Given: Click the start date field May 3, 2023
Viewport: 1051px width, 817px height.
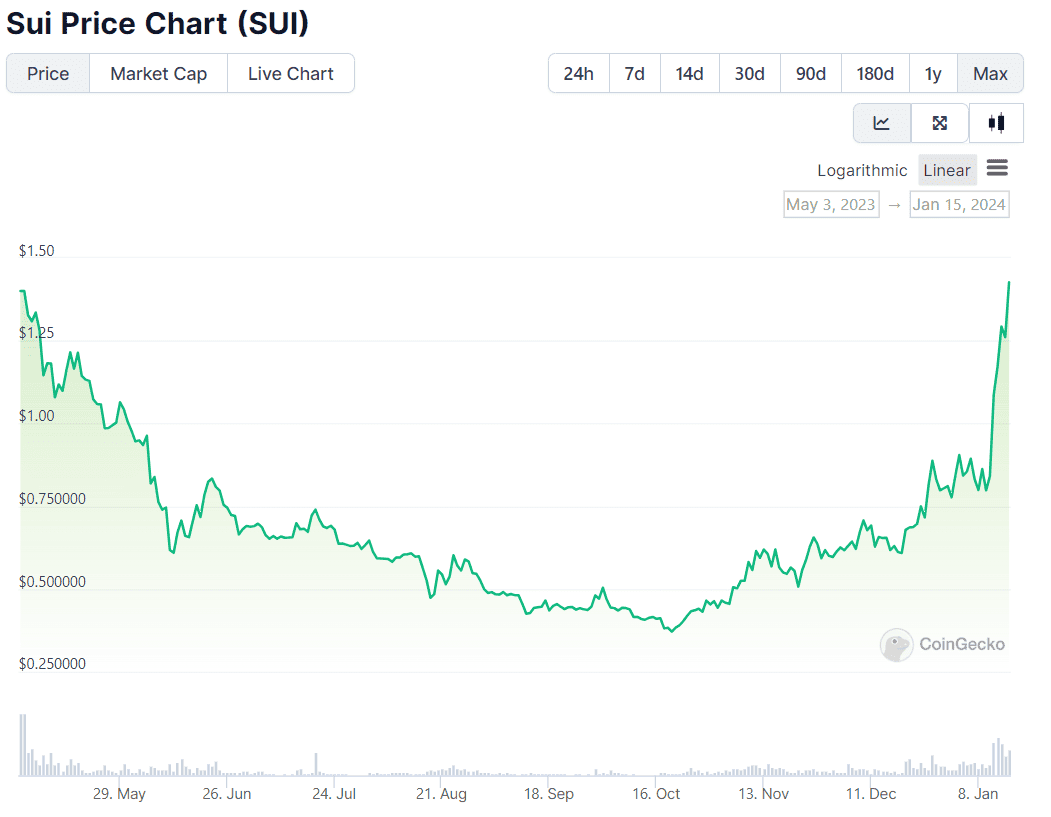Looking at the screenshot, I should 830,204.
